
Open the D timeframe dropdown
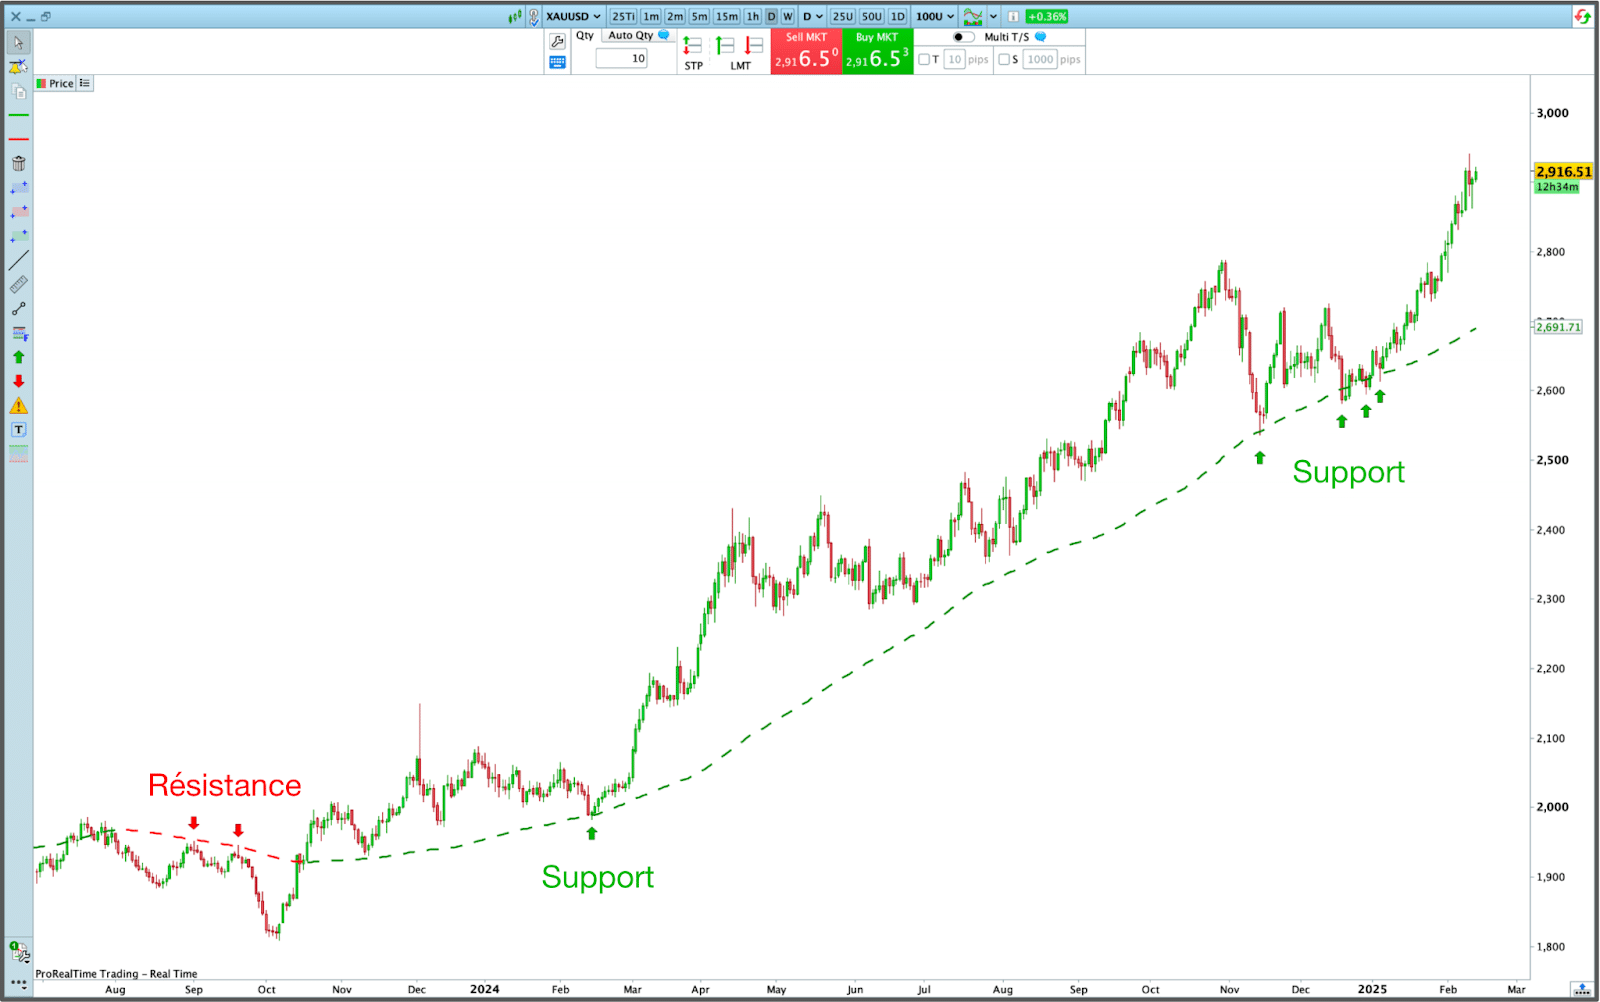click(x=812, y=16)
